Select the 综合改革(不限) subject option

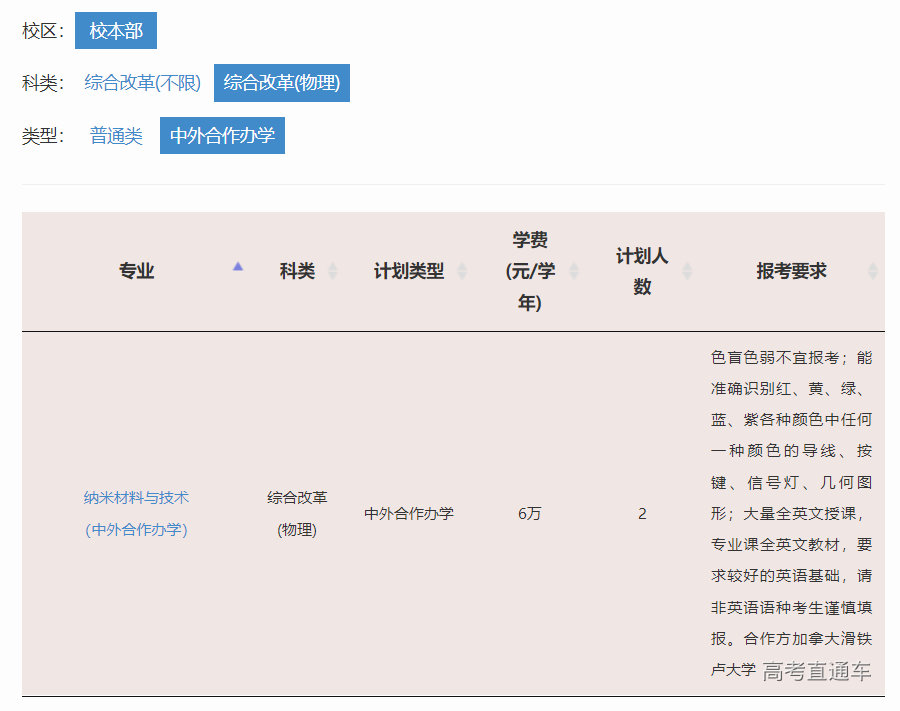click(x=142, y=82)
